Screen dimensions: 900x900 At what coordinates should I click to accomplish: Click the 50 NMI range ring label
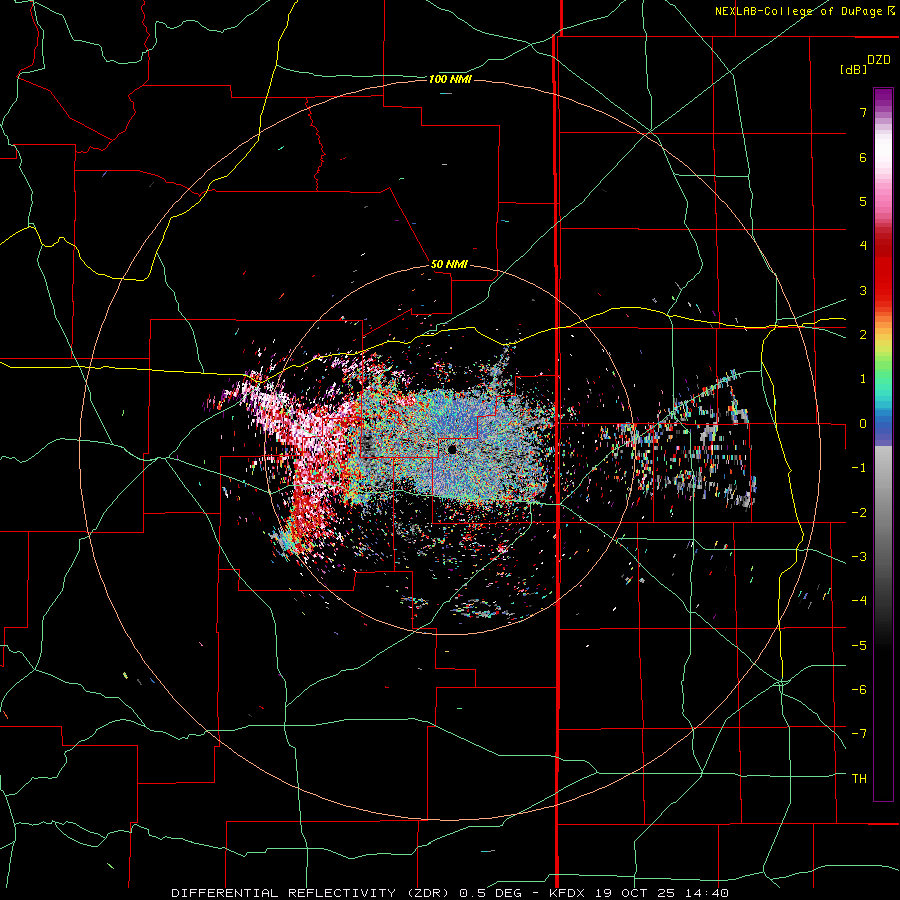coord(449,265)
